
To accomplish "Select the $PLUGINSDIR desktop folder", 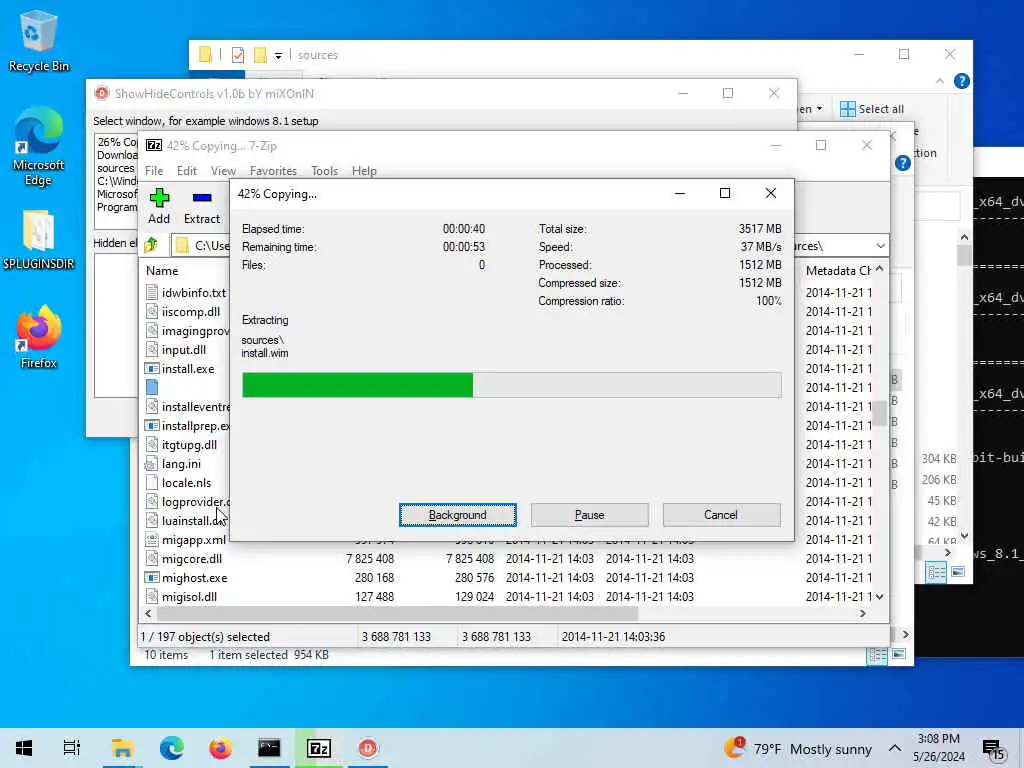I will [39, 240].
